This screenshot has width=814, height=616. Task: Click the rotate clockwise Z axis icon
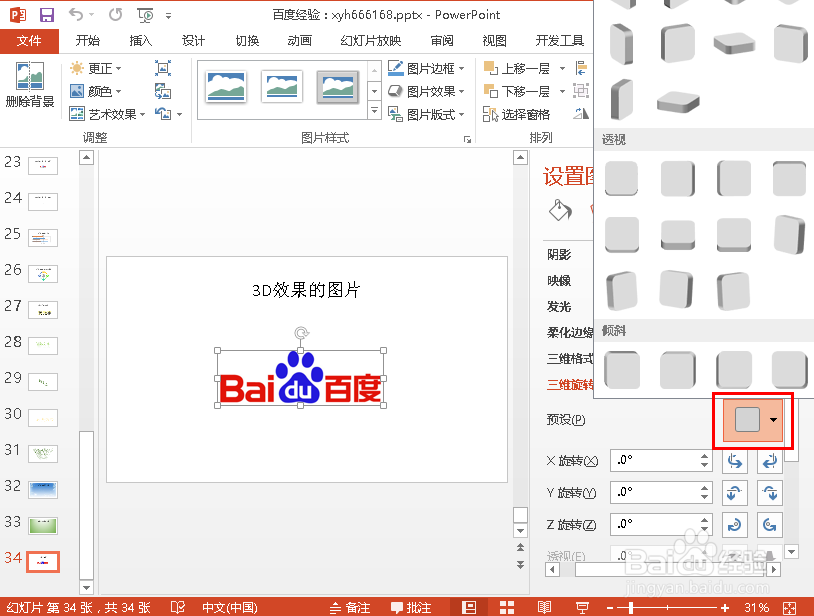click(x=735, y=525)
